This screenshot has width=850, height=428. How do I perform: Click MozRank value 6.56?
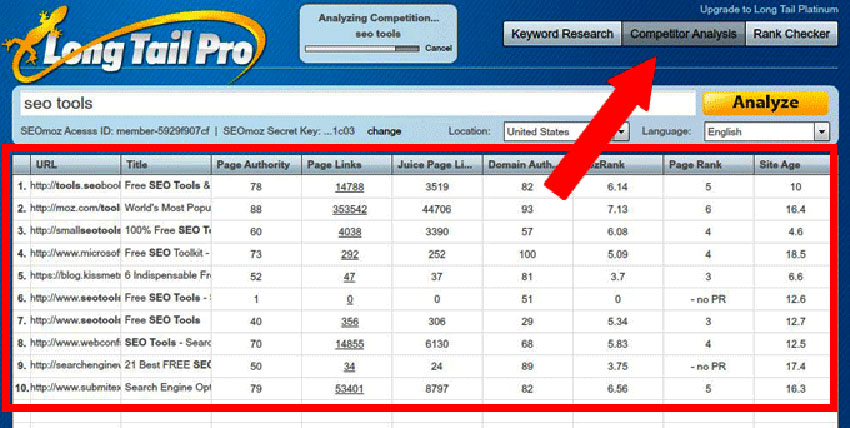pyautogui.click(x=617, y=389)
